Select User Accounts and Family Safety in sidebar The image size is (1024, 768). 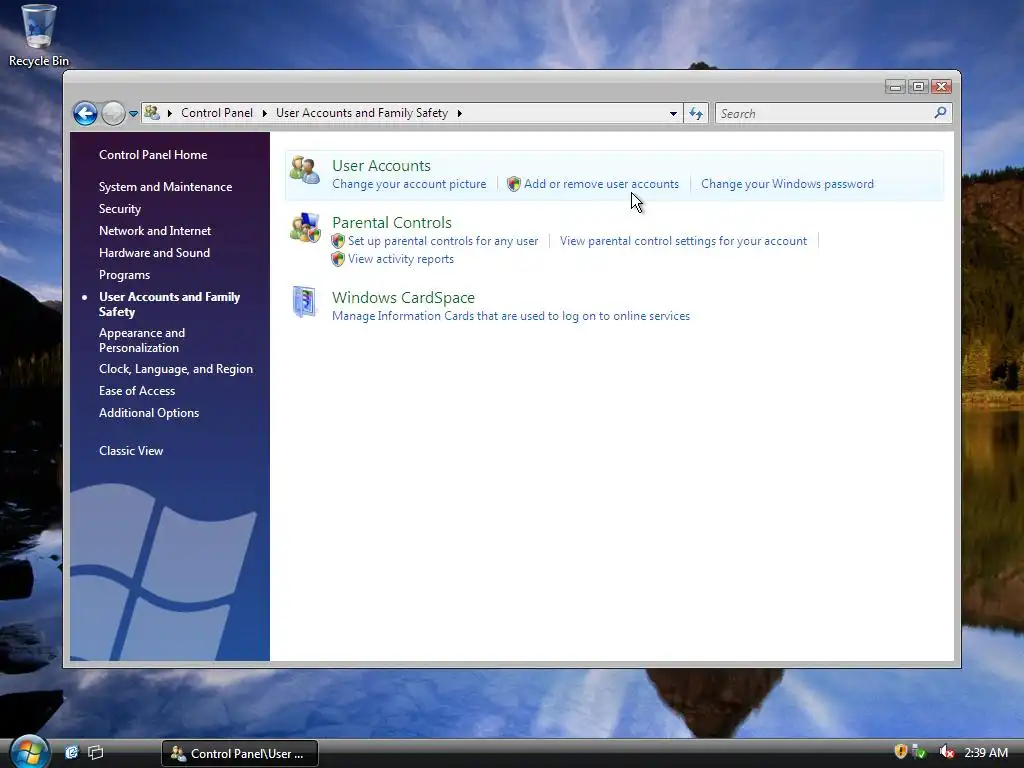(x=169, y=304)
